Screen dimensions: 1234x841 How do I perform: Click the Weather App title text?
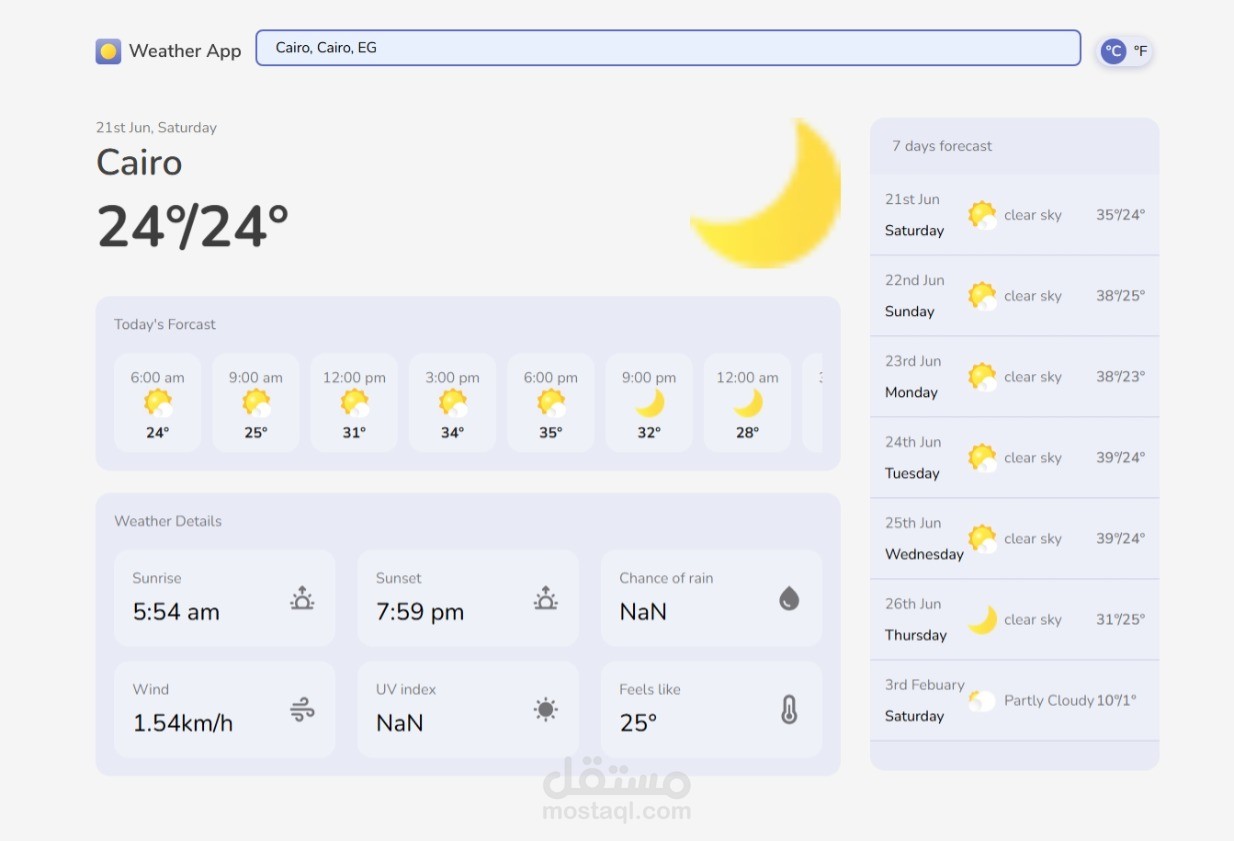(x=185, y=51)
